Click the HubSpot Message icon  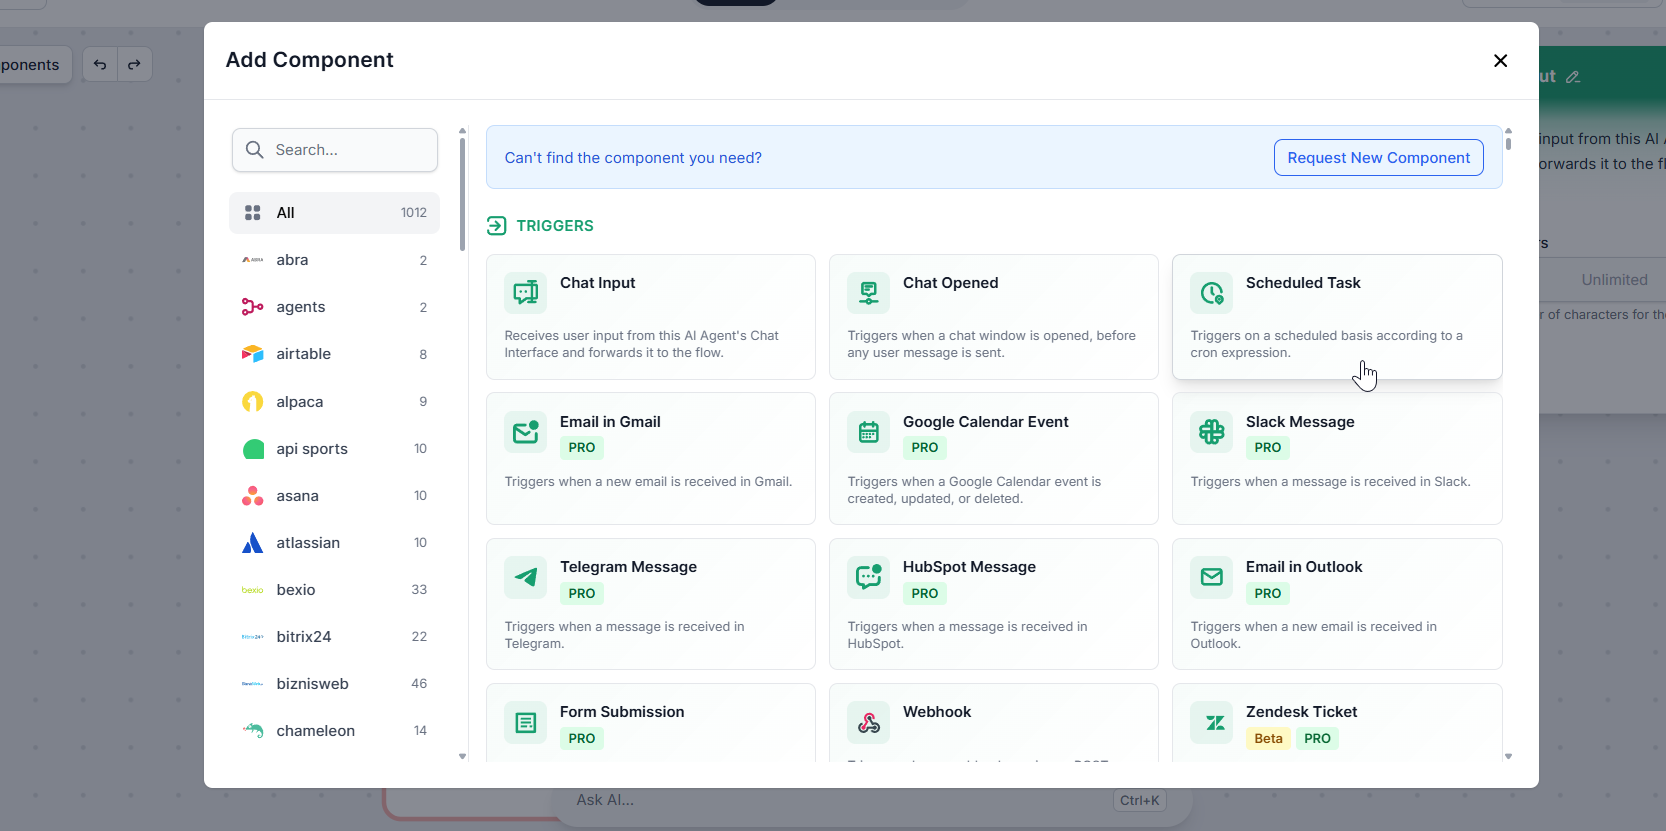[x=869, y=577]
